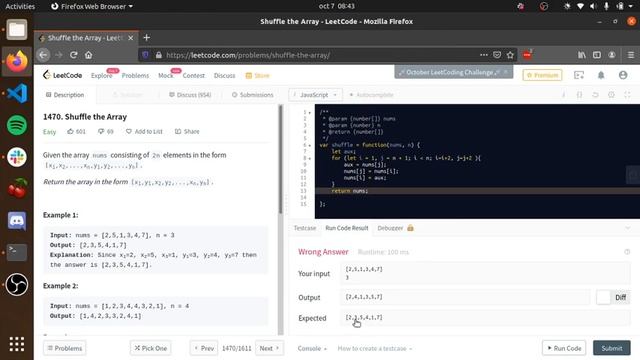Open the JavaScript language dropdown
The image size is (640, 360).
click(316, 95)
